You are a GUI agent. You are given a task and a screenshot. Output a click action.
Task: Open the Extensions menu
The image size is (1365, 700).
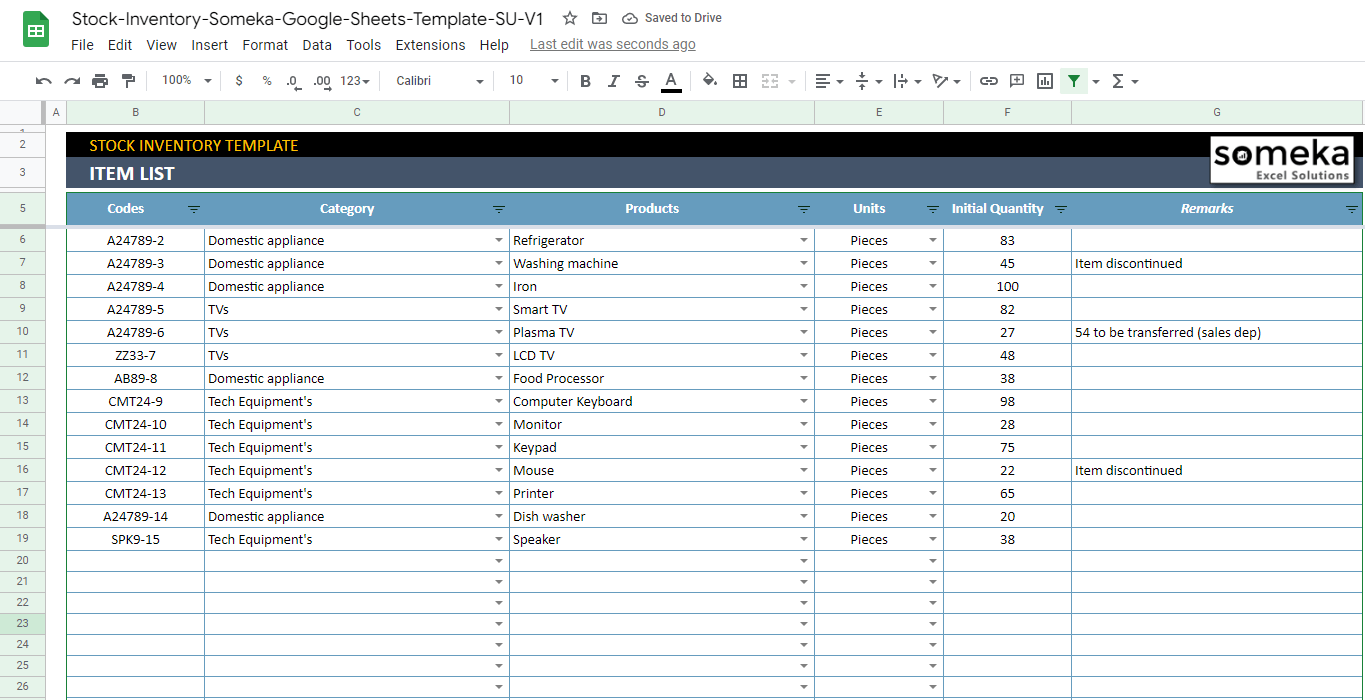(x=430, y=44)
